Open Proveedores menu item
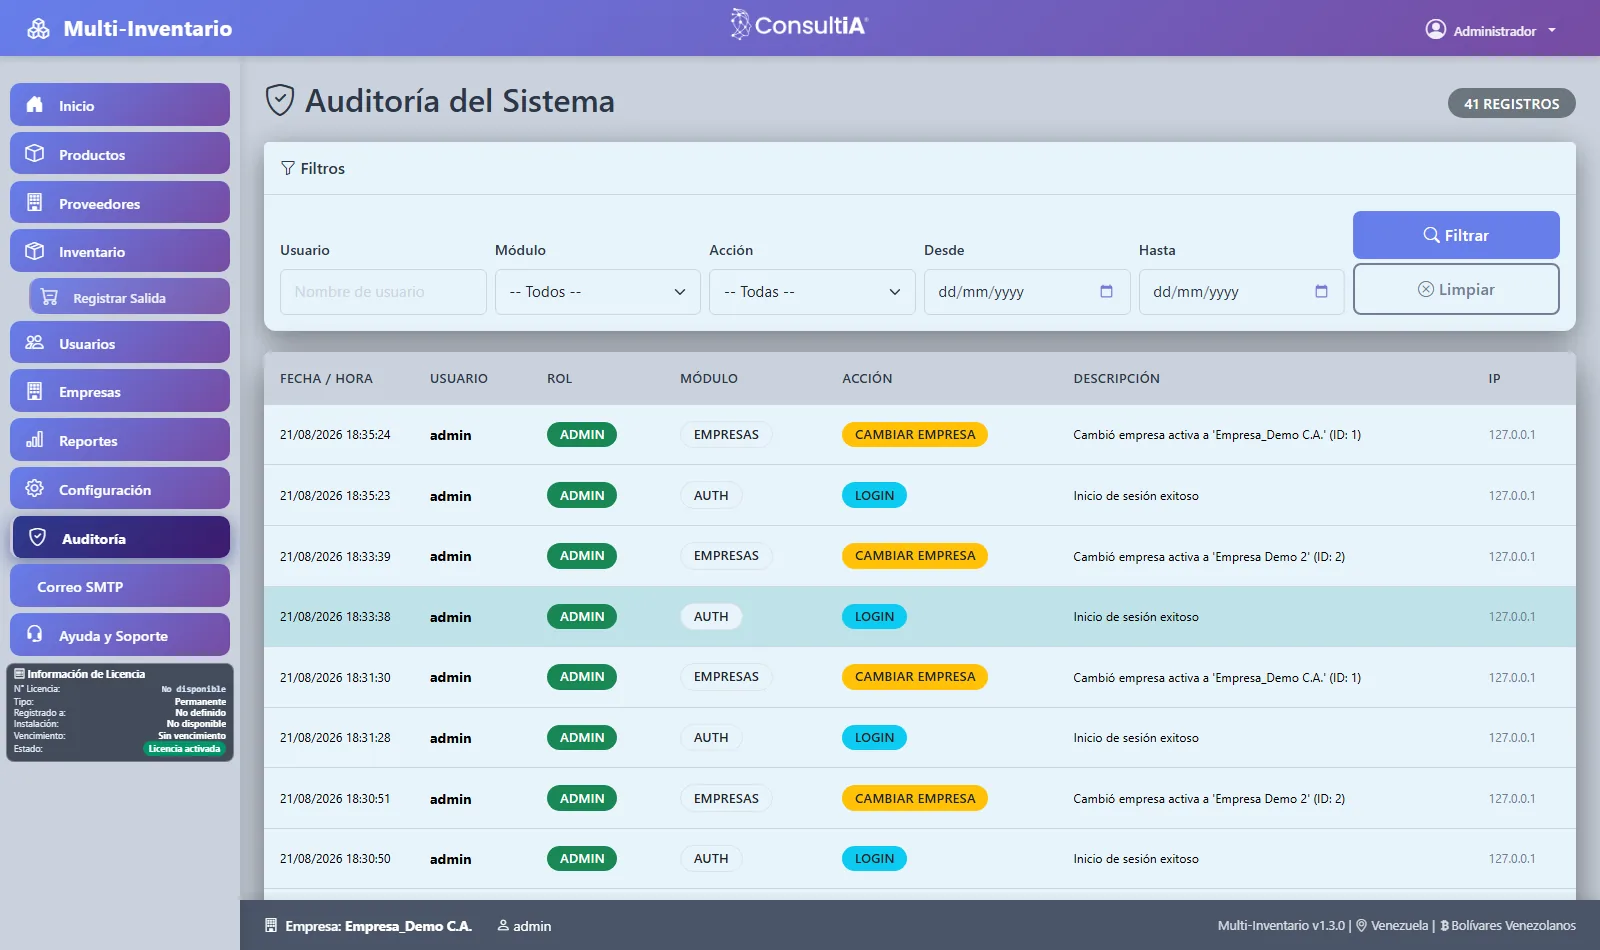Image resolution: width=1600 pixels, height=950 pixels. click(120, 203)
